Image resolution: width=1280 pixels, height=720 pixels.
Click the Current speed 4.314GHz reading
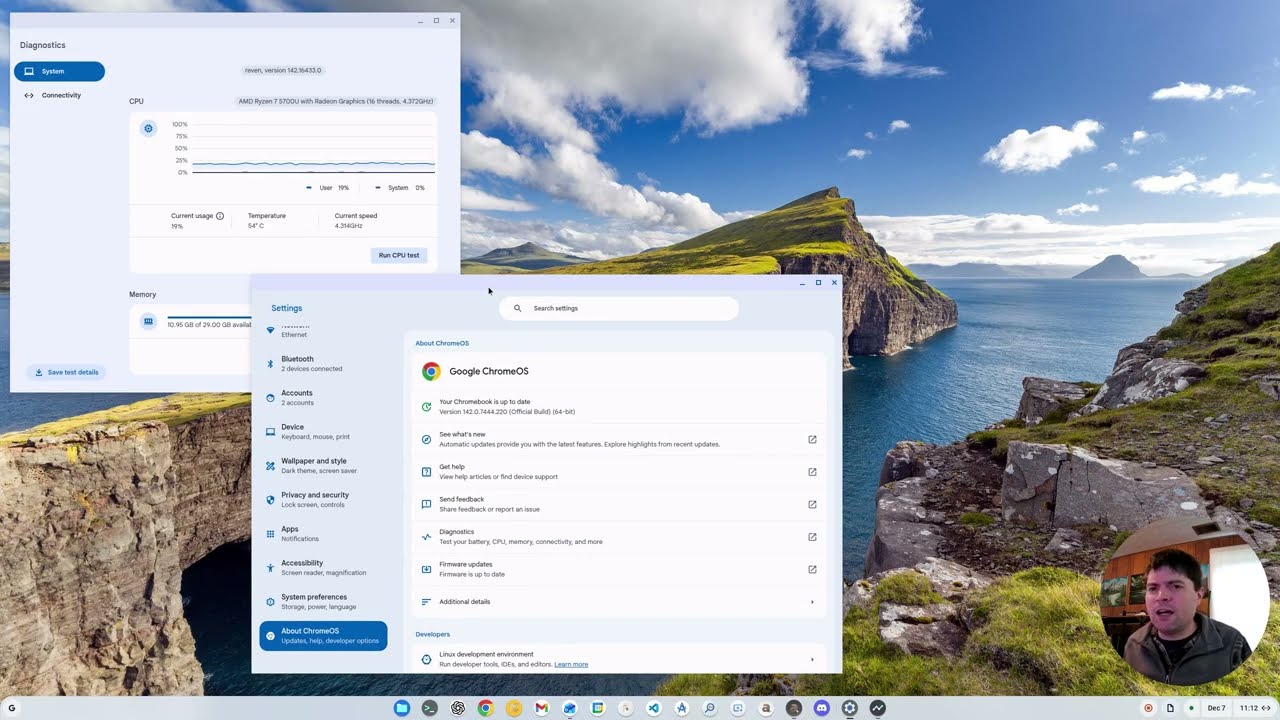(356, 220)
